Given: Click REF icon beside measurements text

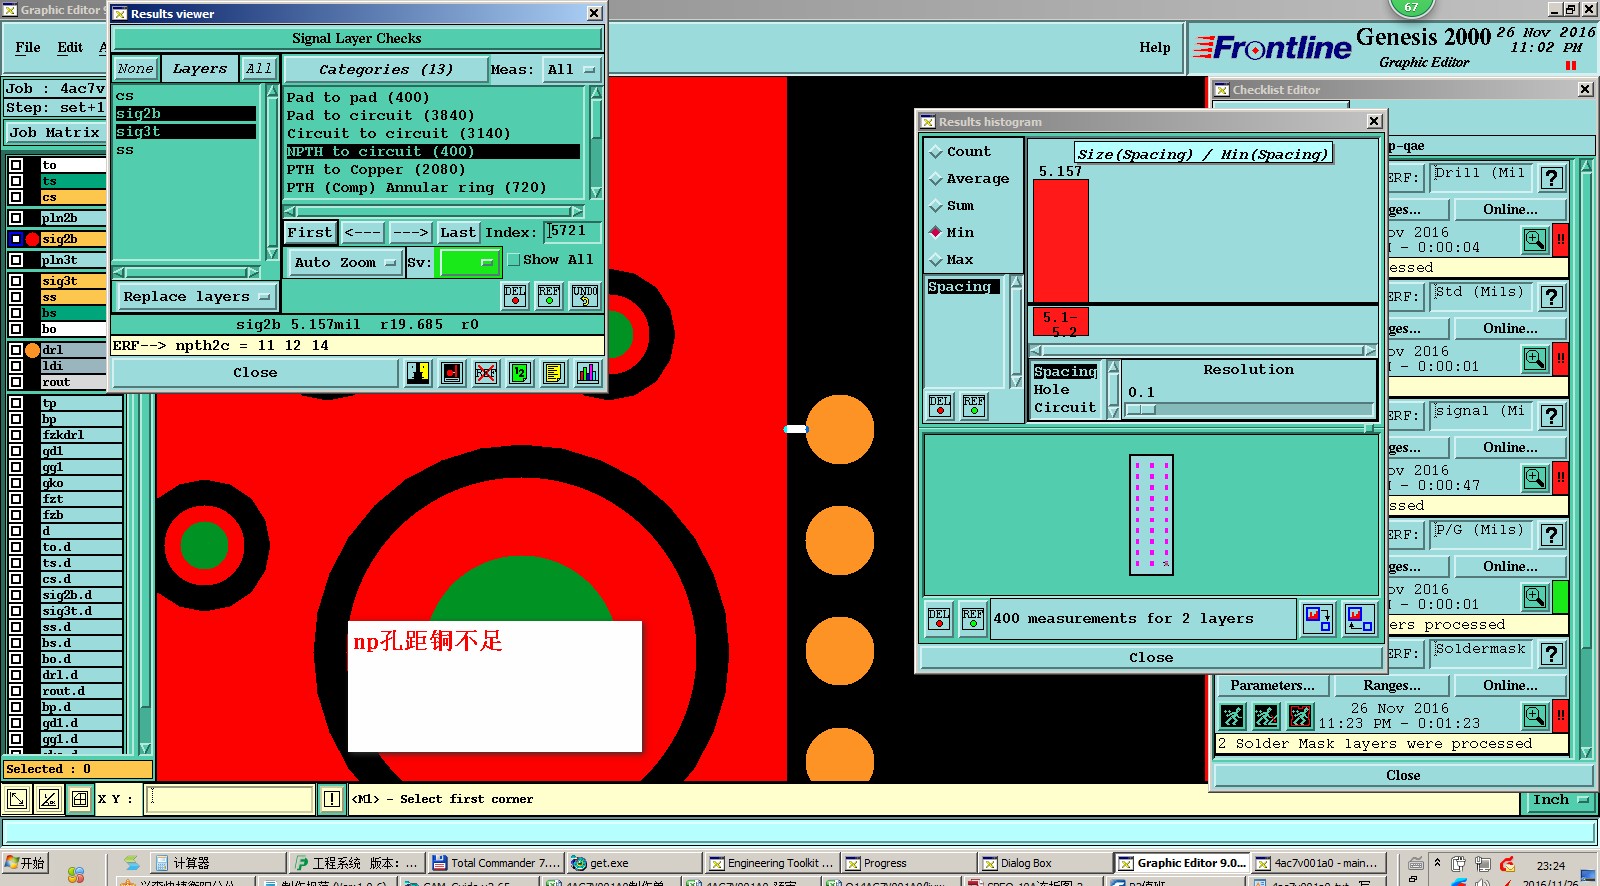Looking at the screenshot, I should (973, 619).
